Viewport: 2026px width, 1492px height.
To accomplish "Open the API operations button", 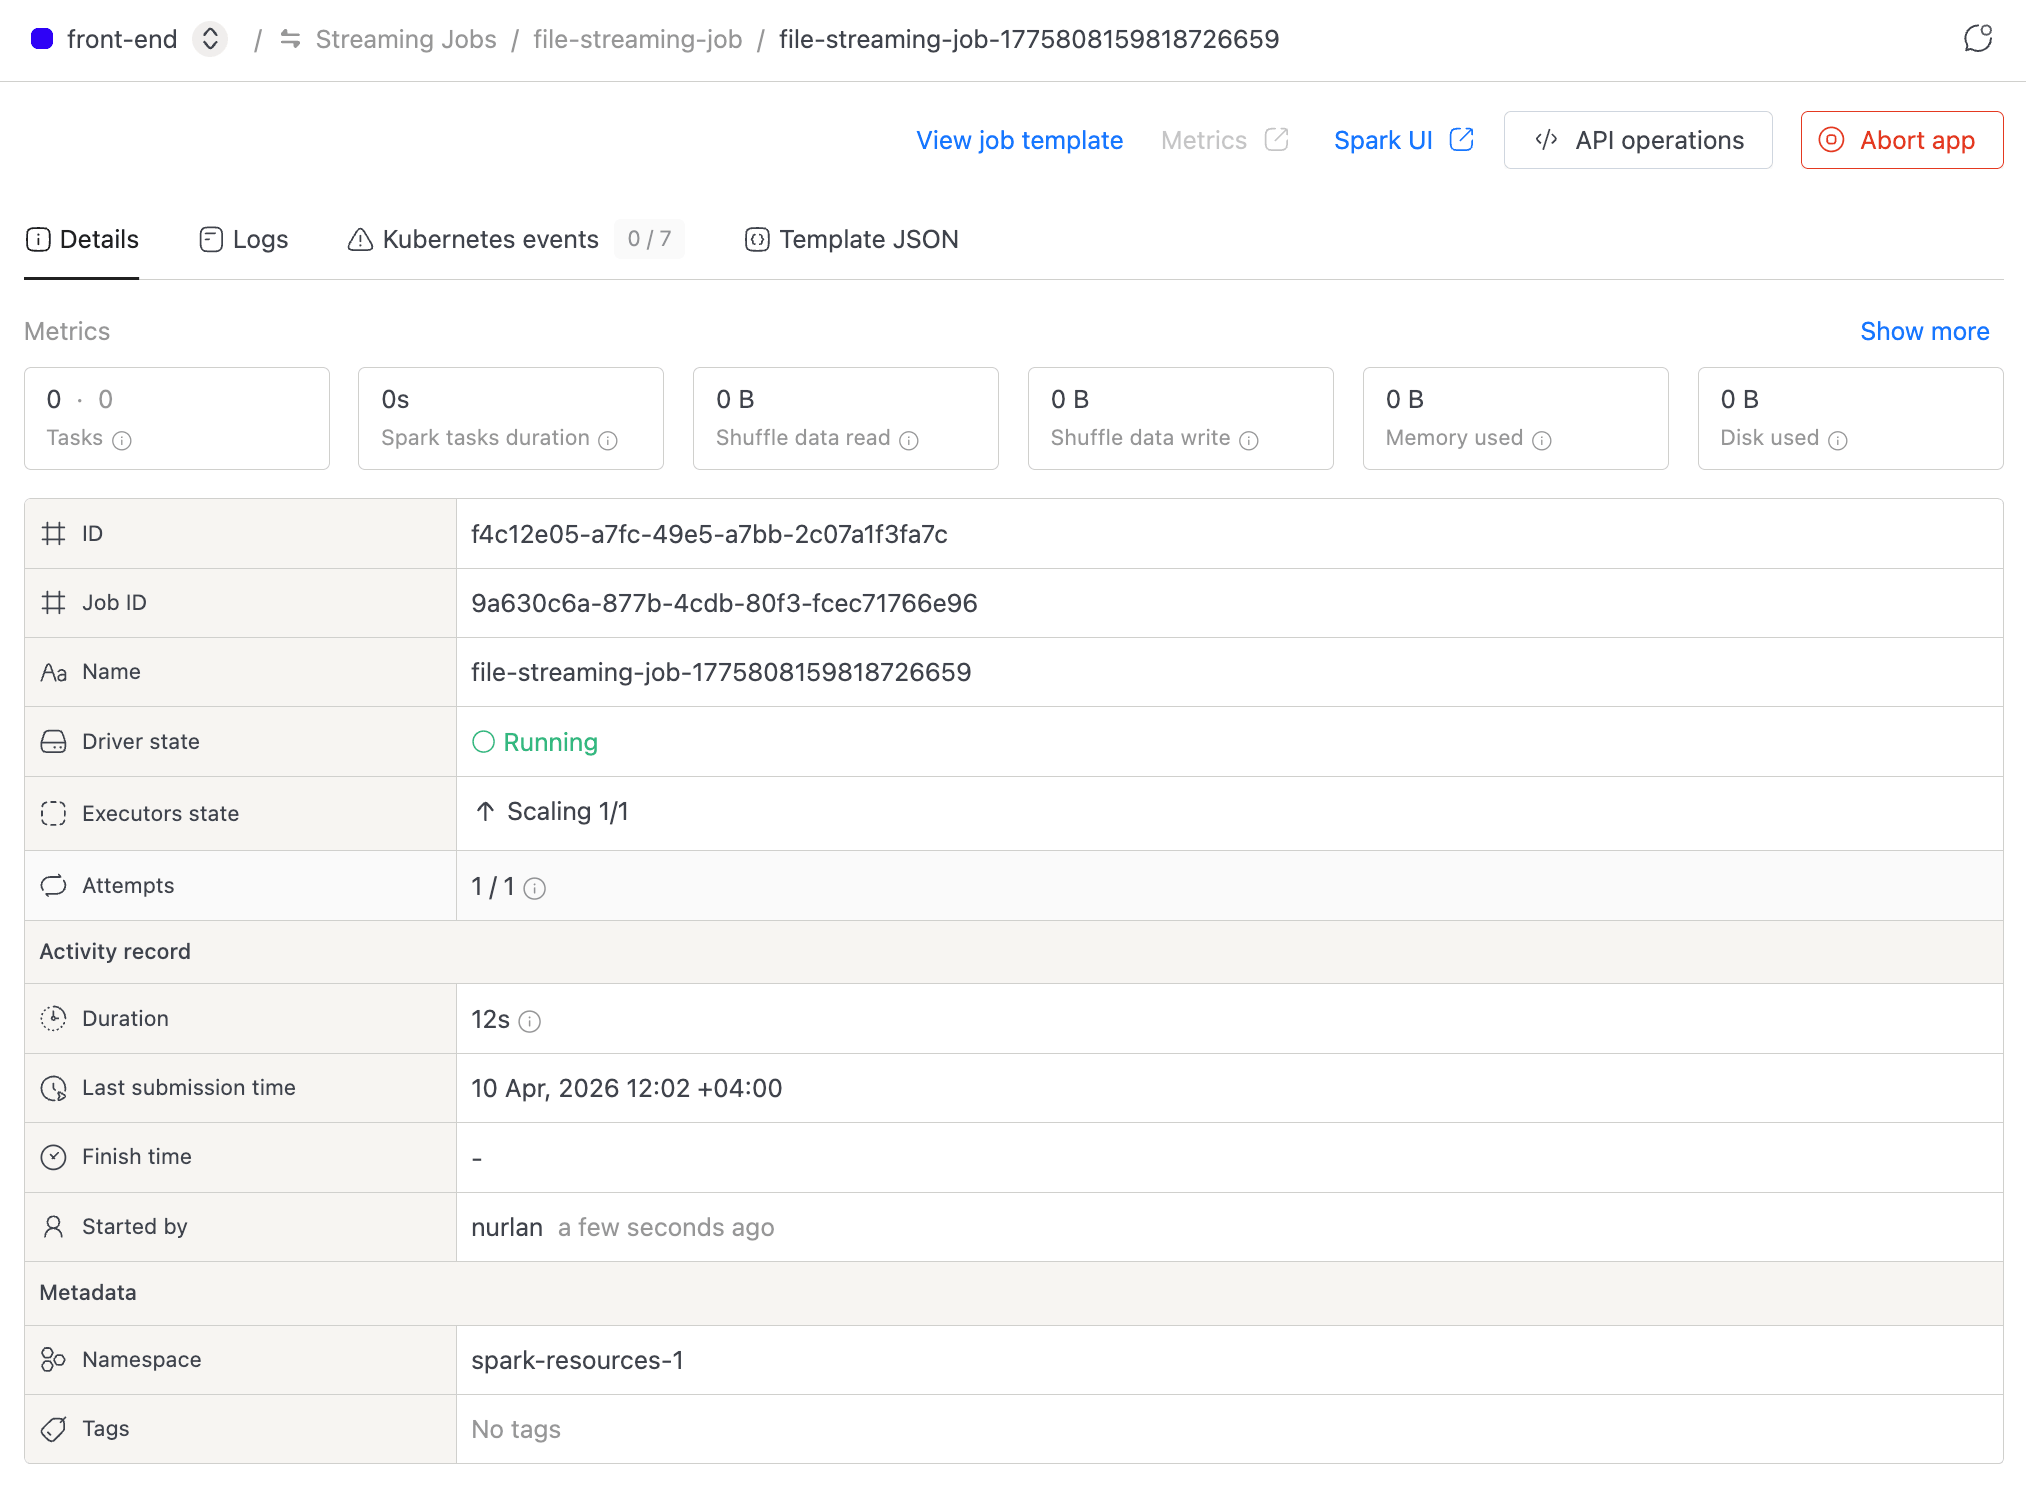I will point(1638,140).
